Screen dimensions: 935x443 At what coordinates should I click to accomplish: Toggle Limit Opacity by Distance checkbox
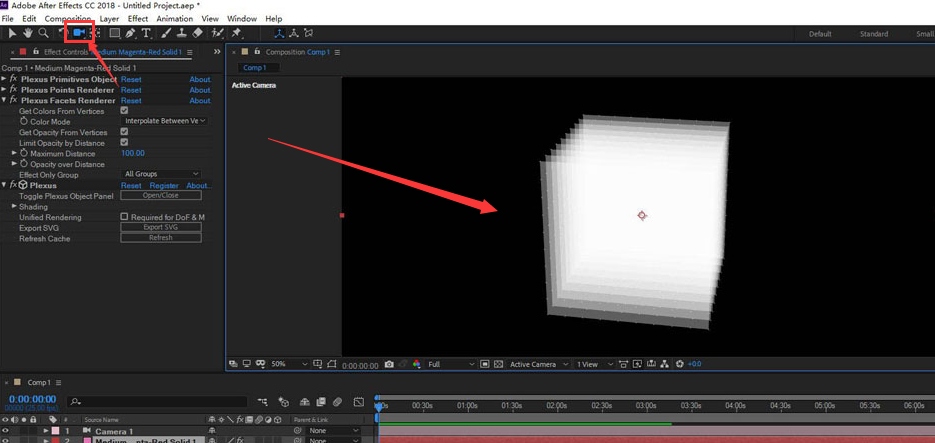pos(124,142)
